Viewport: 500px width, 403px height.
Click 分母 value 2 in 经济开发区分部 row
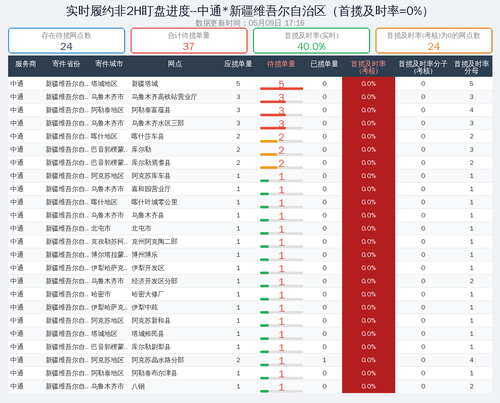pyautogui.click(x=471, y=281)
